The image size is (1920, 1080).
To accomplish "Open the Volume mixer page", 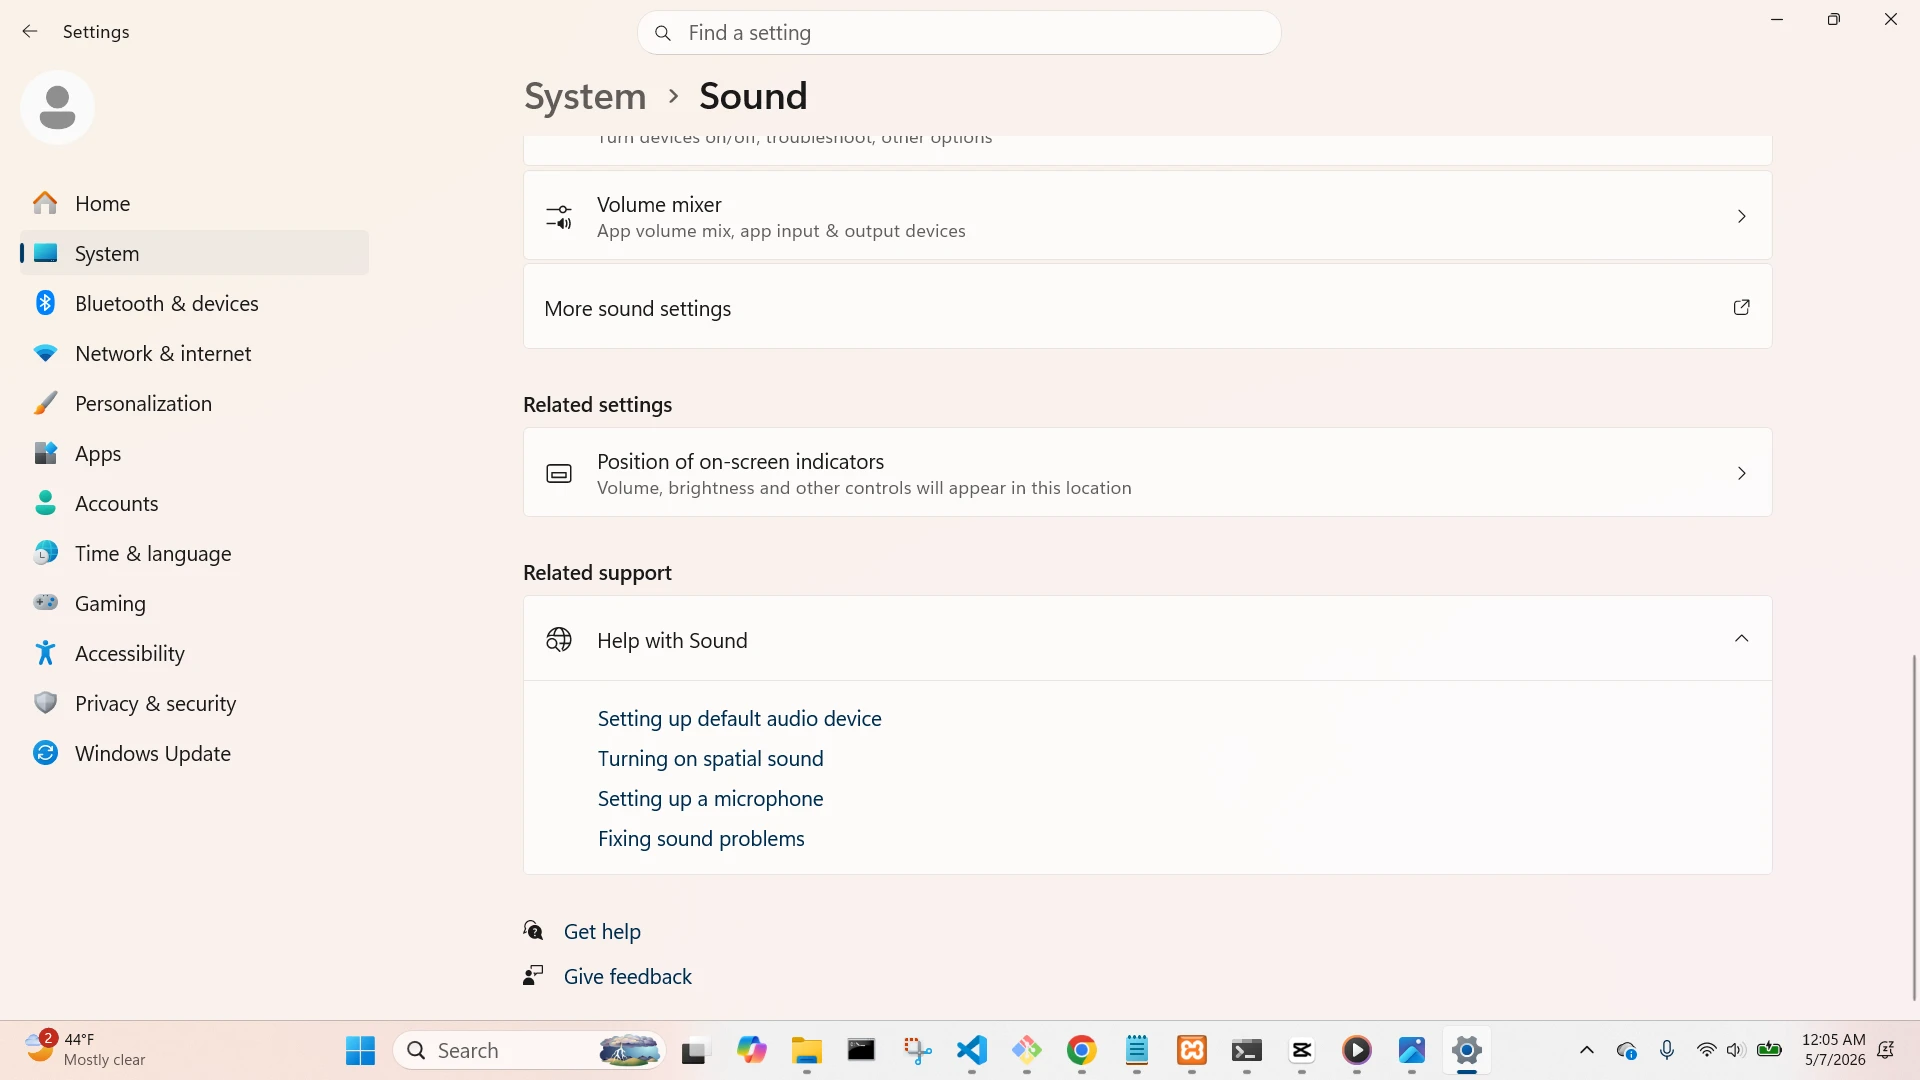I will coord(1147,216).
